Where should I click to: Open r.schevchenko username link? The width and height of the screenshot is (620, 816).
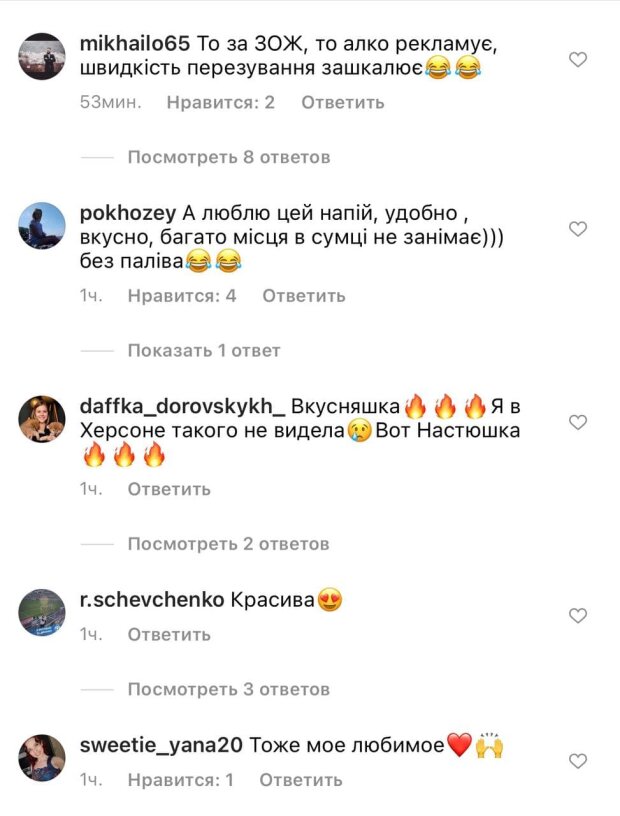[152, 600]
